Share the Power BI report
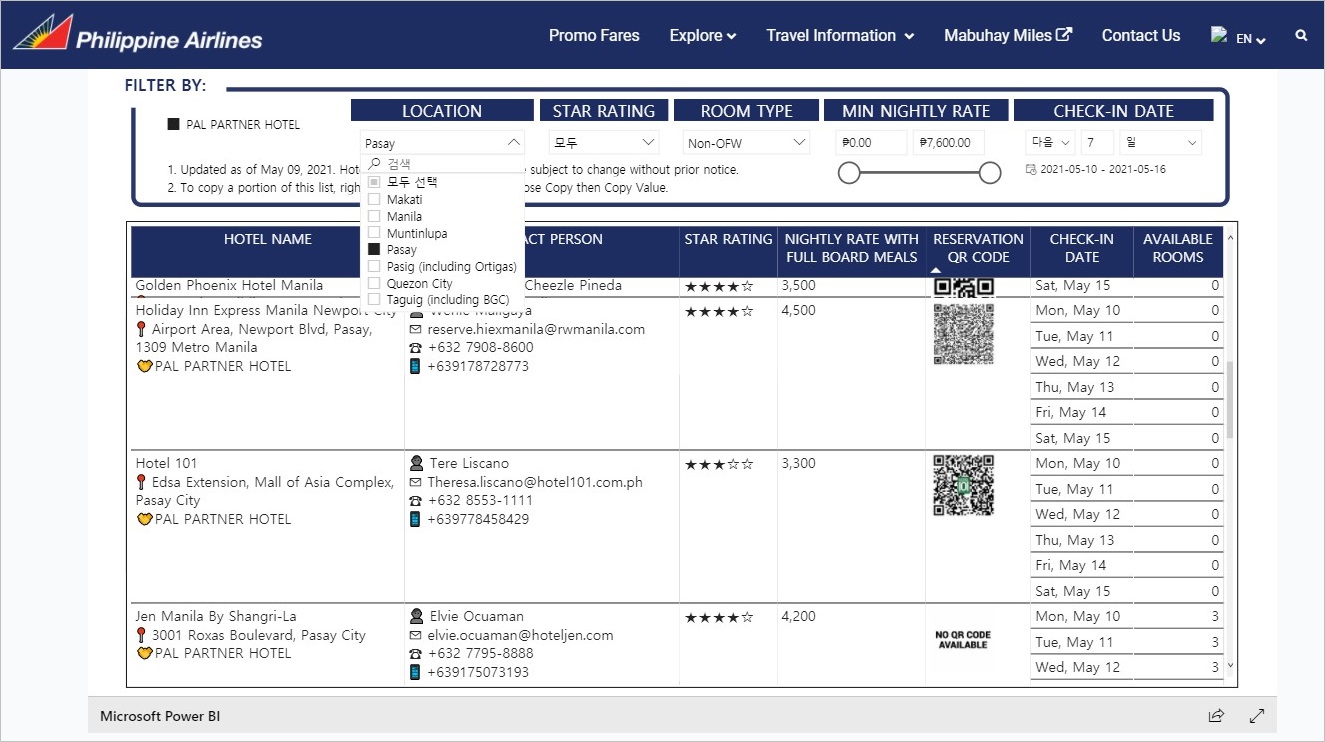1325x742 pixels. point(1216,716)
